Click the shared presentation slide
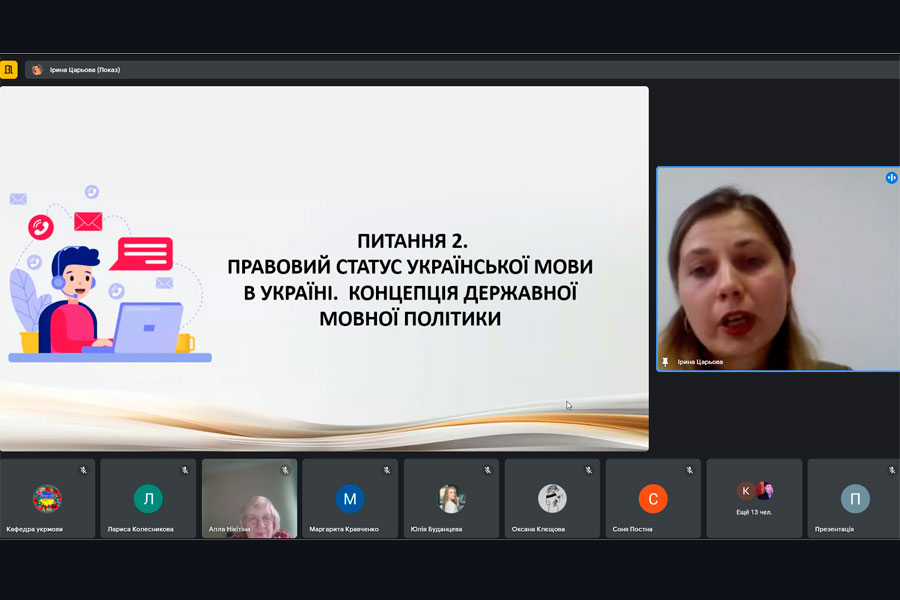This screenshot has width=900, height=600. [x=324, y=268]
